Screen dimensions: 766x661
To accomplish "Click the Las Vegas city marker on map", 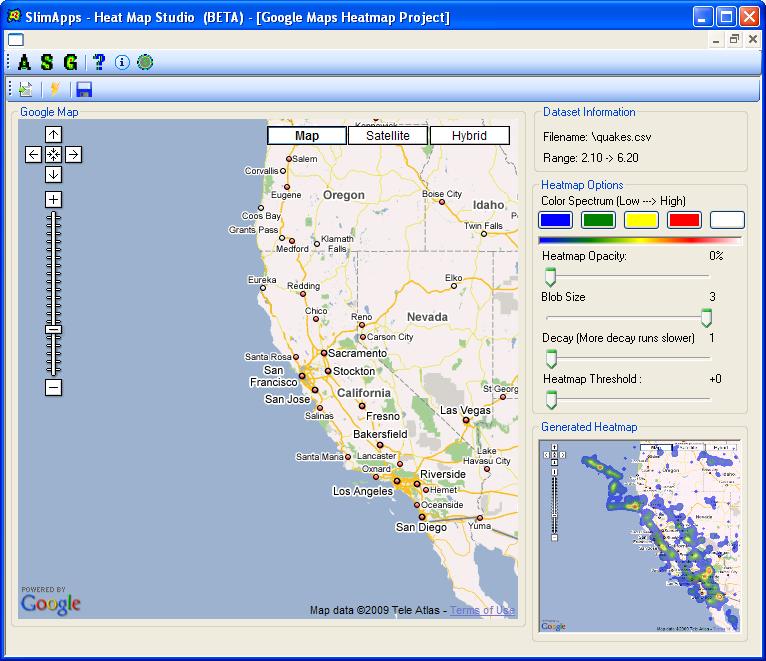I will 466,420.
